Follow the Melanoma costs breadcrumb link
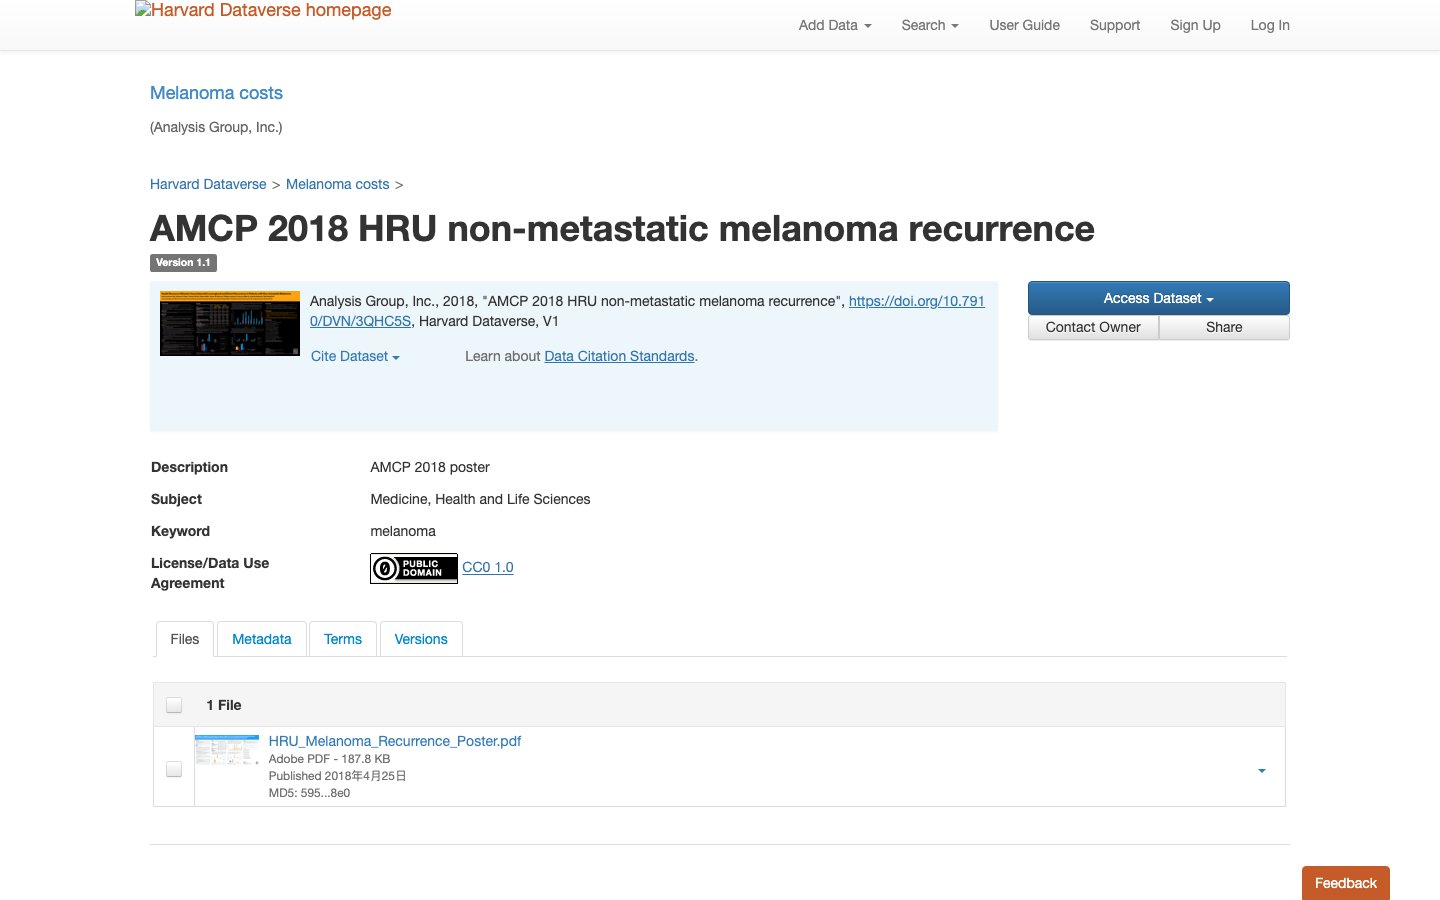 (338, 184)
